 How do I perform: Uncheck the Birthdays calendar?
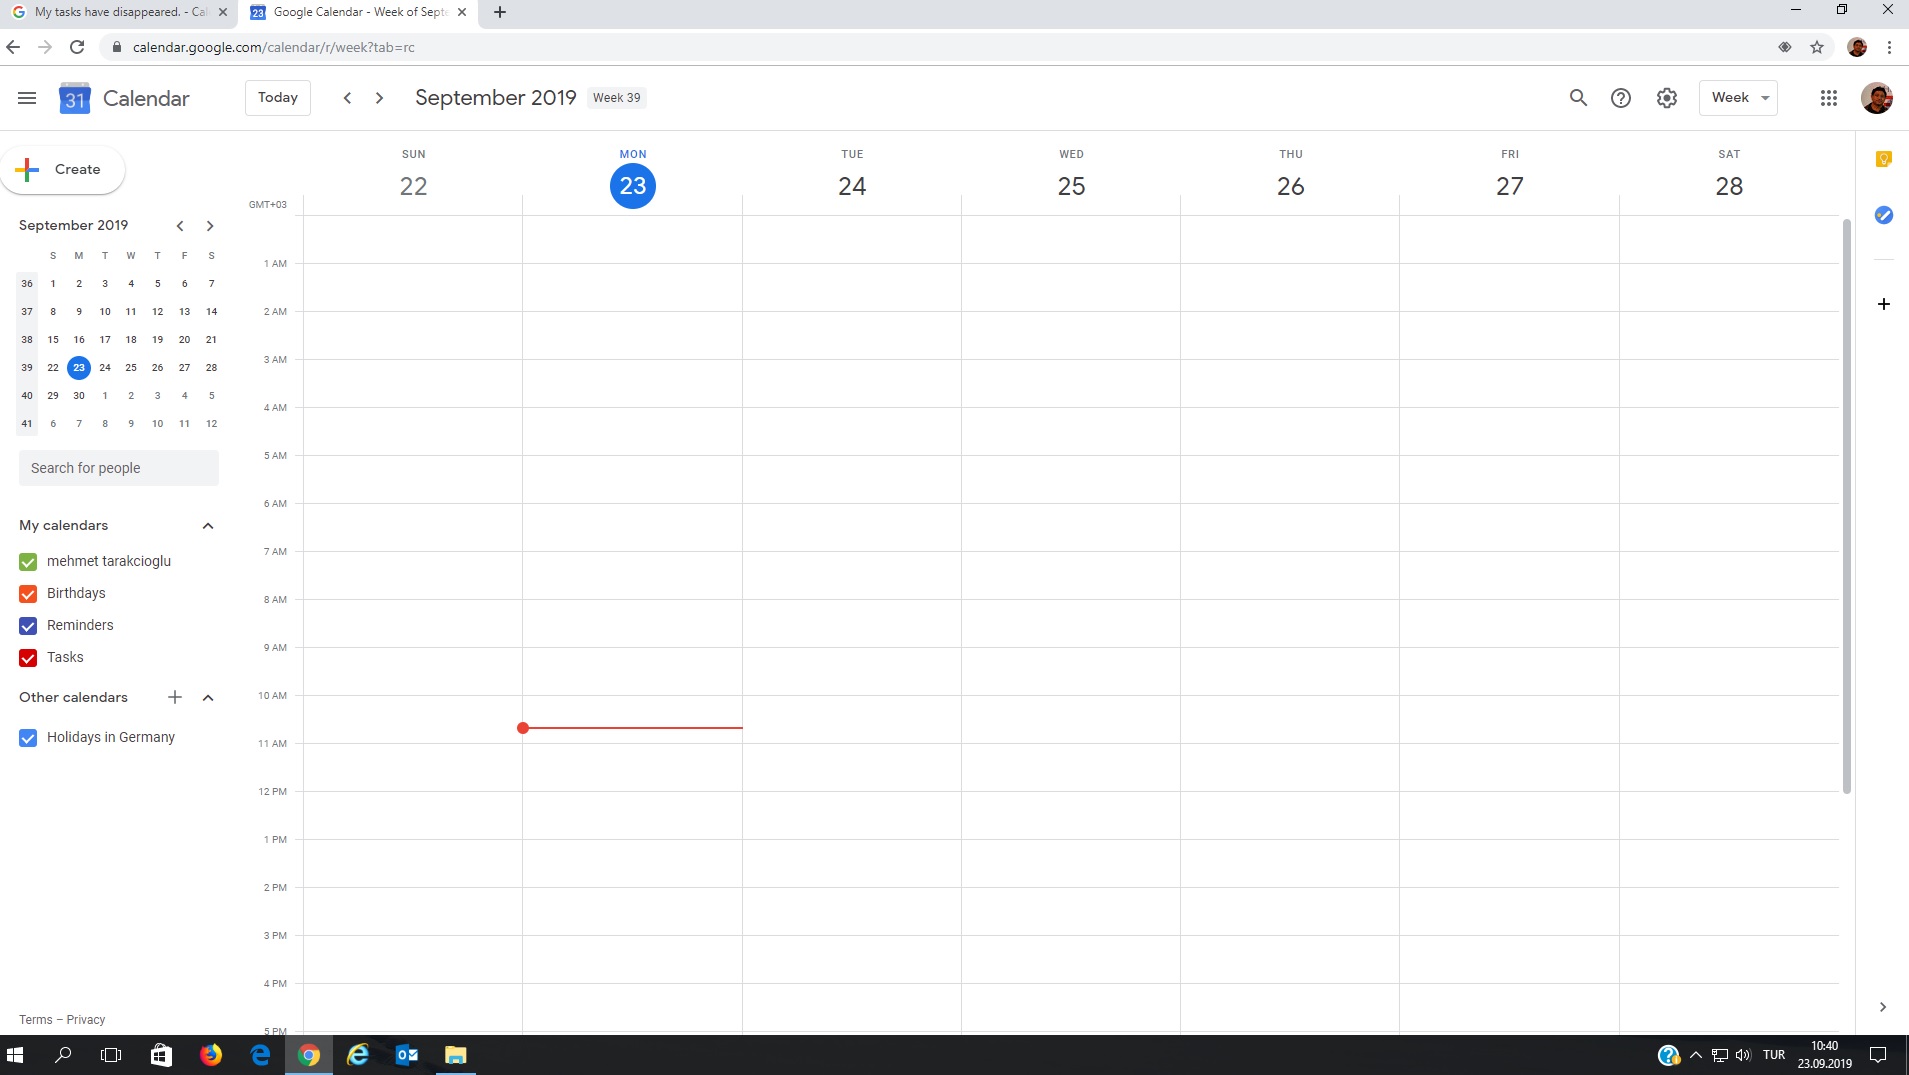tap(26, 593)
